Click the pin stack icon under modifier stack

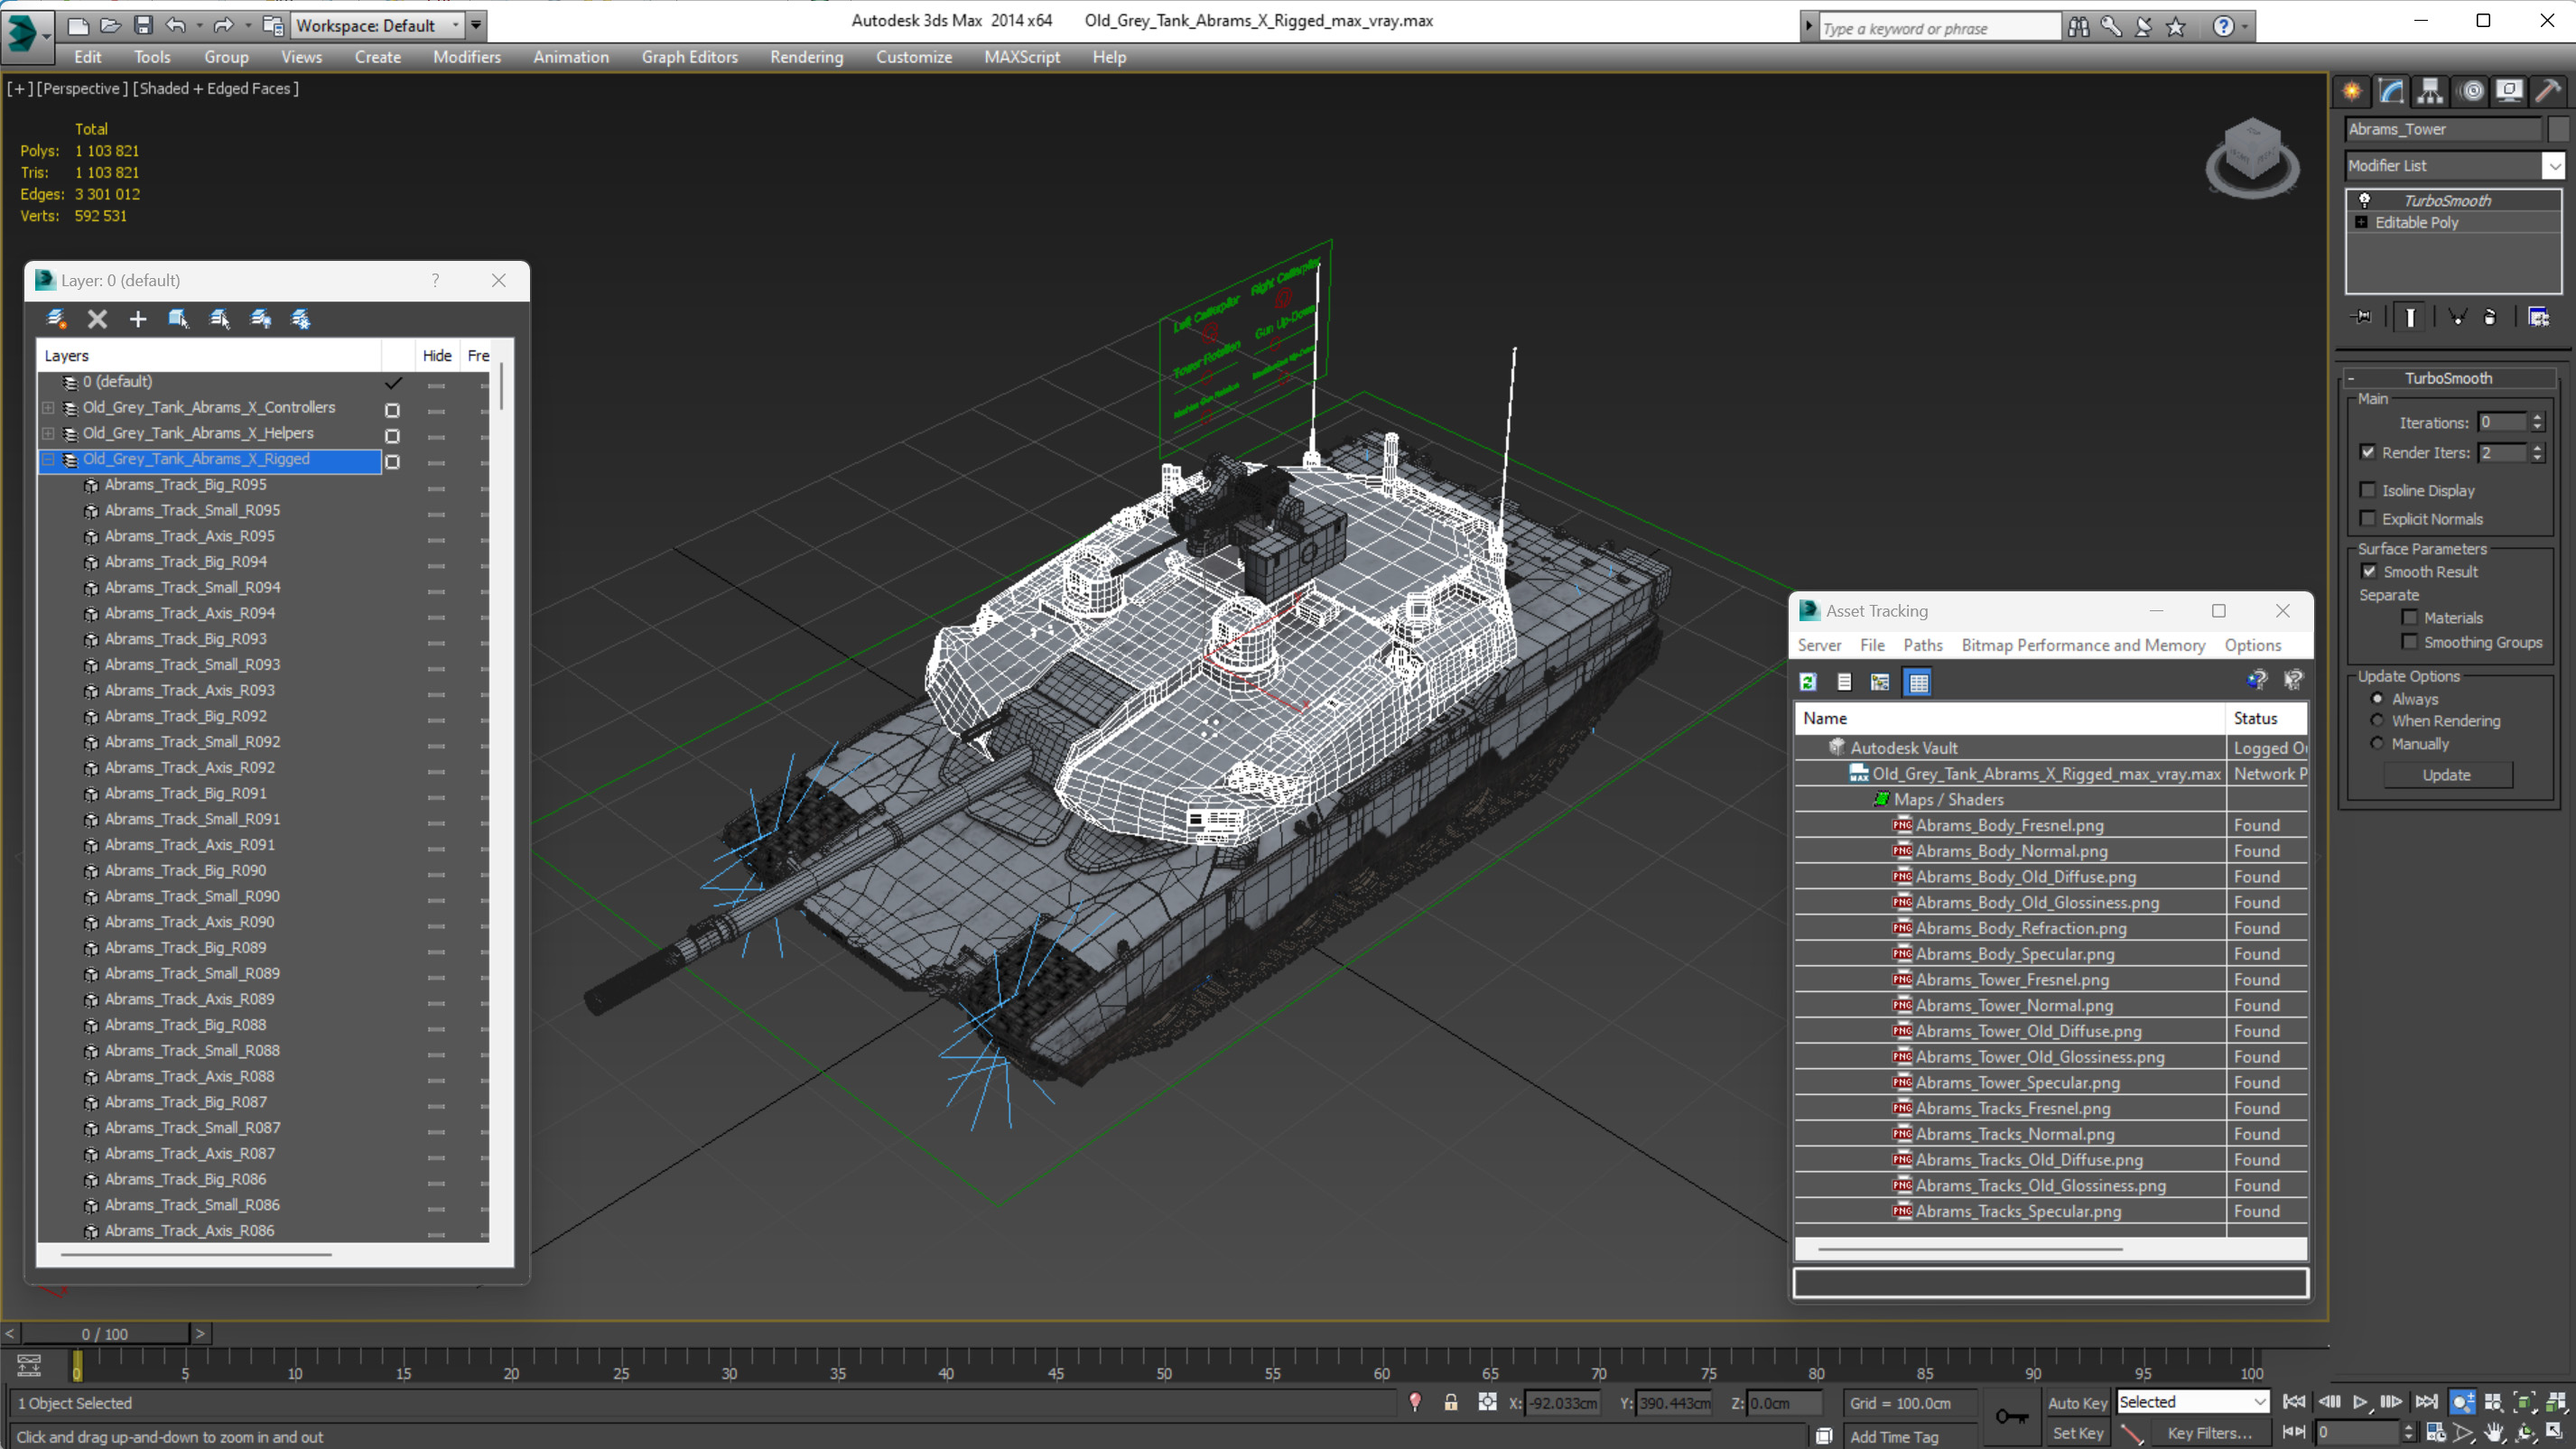(2362, 317)
